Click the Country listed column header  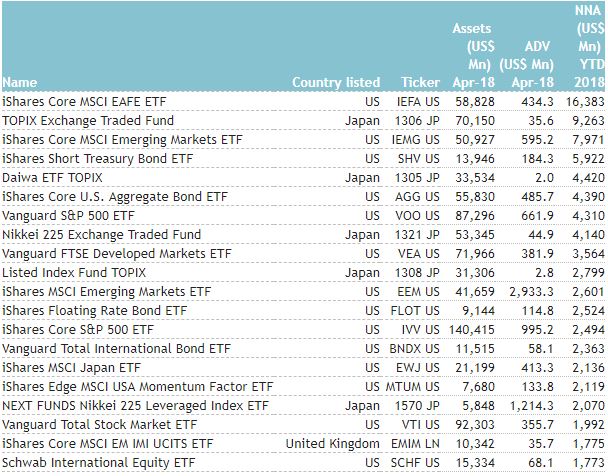point(336,82)
